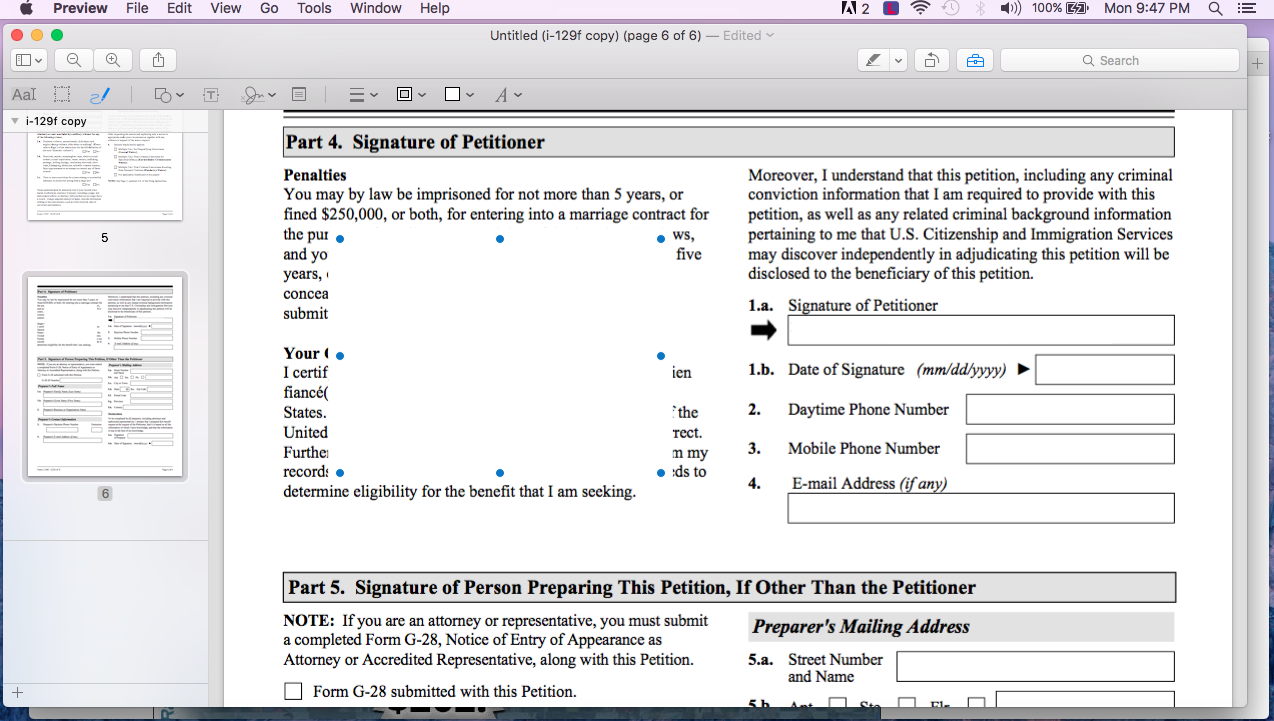
Task: Click the Signature of Petitioner field
Action: coord(980,331)
